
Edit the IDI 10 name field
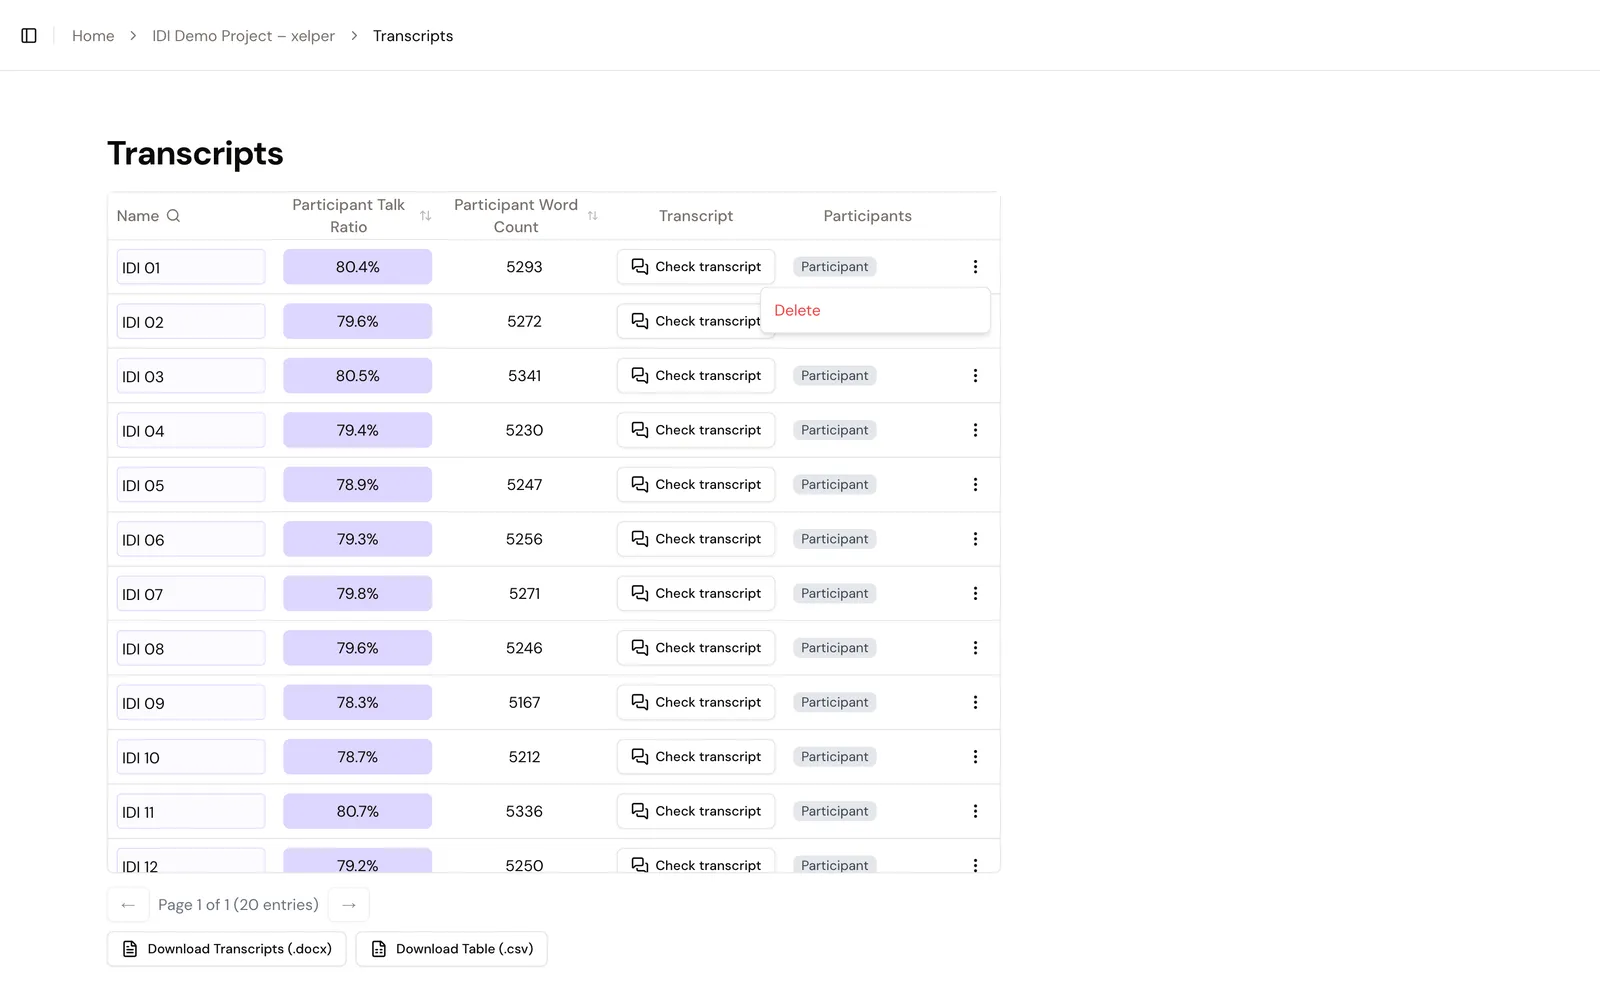(x=191, y=757)
